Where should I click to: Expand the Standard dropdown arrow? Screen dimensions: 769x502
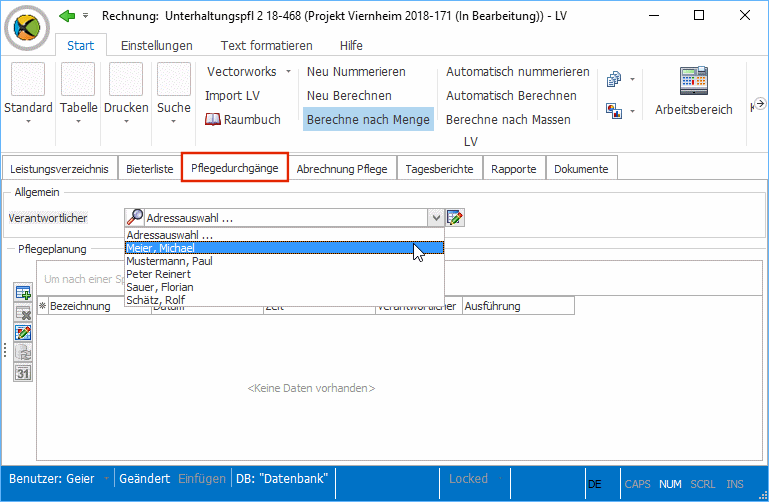pos(28,121)
